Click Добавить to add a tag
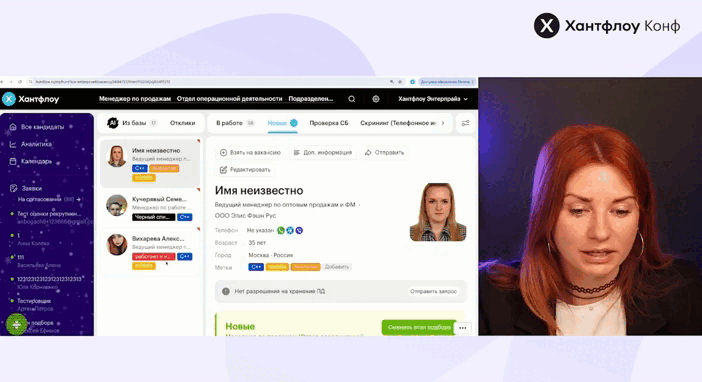Viewport: 702px width, 382px height. click(337, 267)
